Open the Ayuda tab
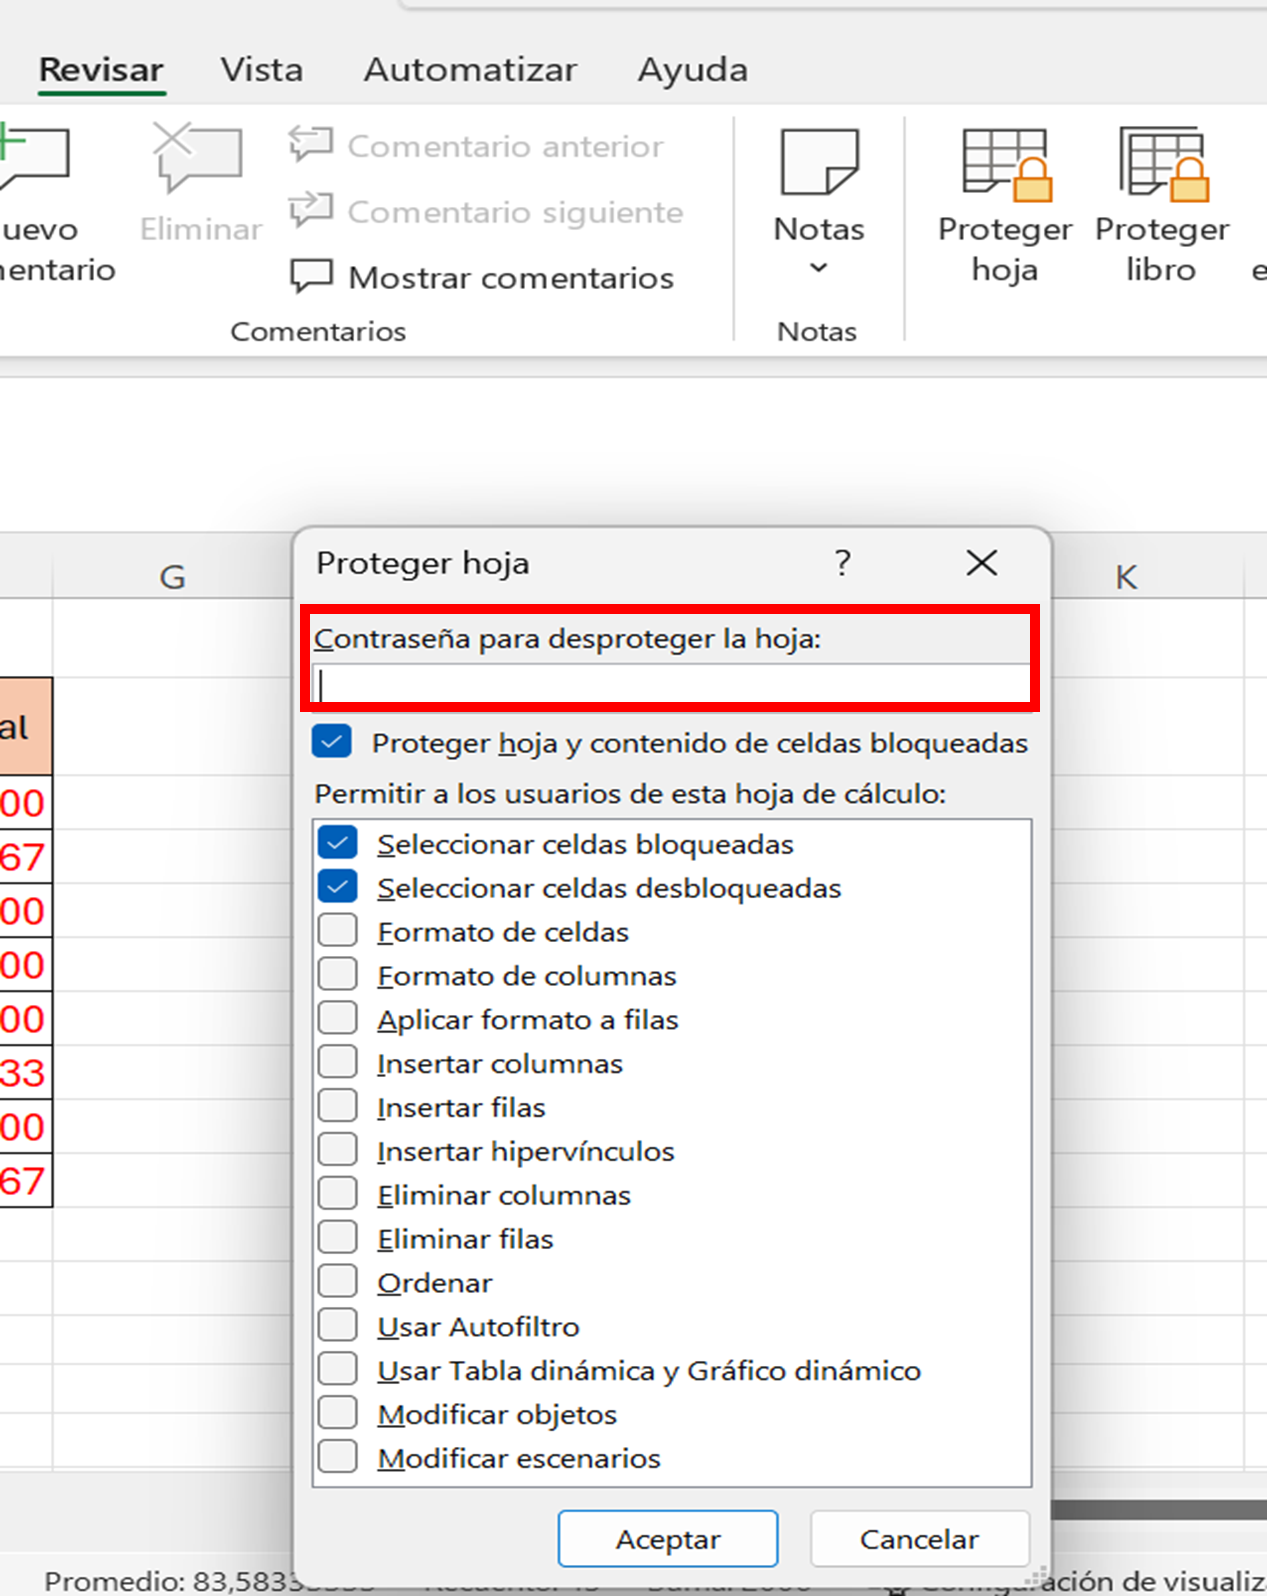 point(692,70)
